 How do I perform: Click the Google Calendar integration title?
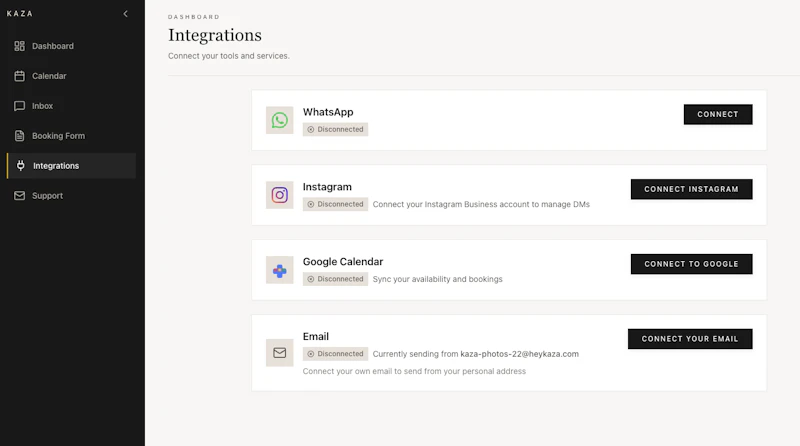pos(343,262)
